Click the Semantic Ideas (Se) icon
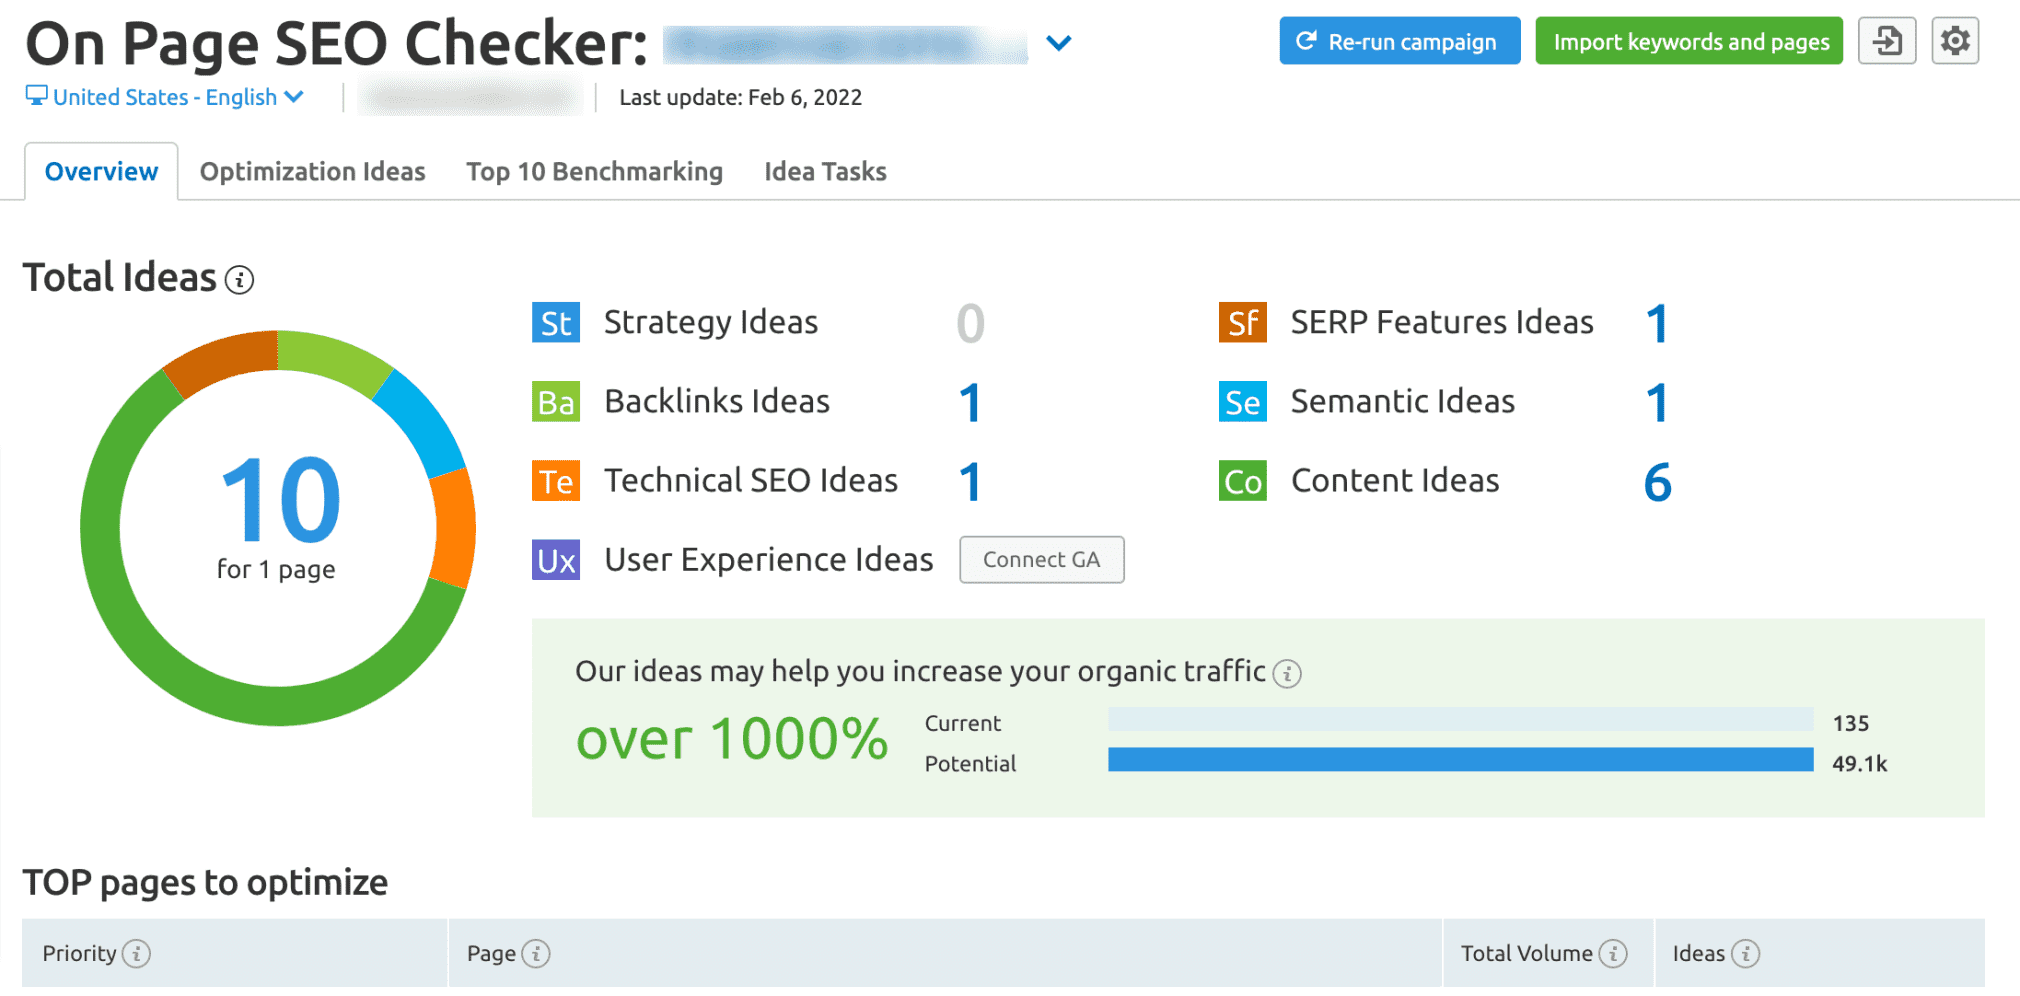The width and height of the screenshot is (2020, 996). 1241,401
